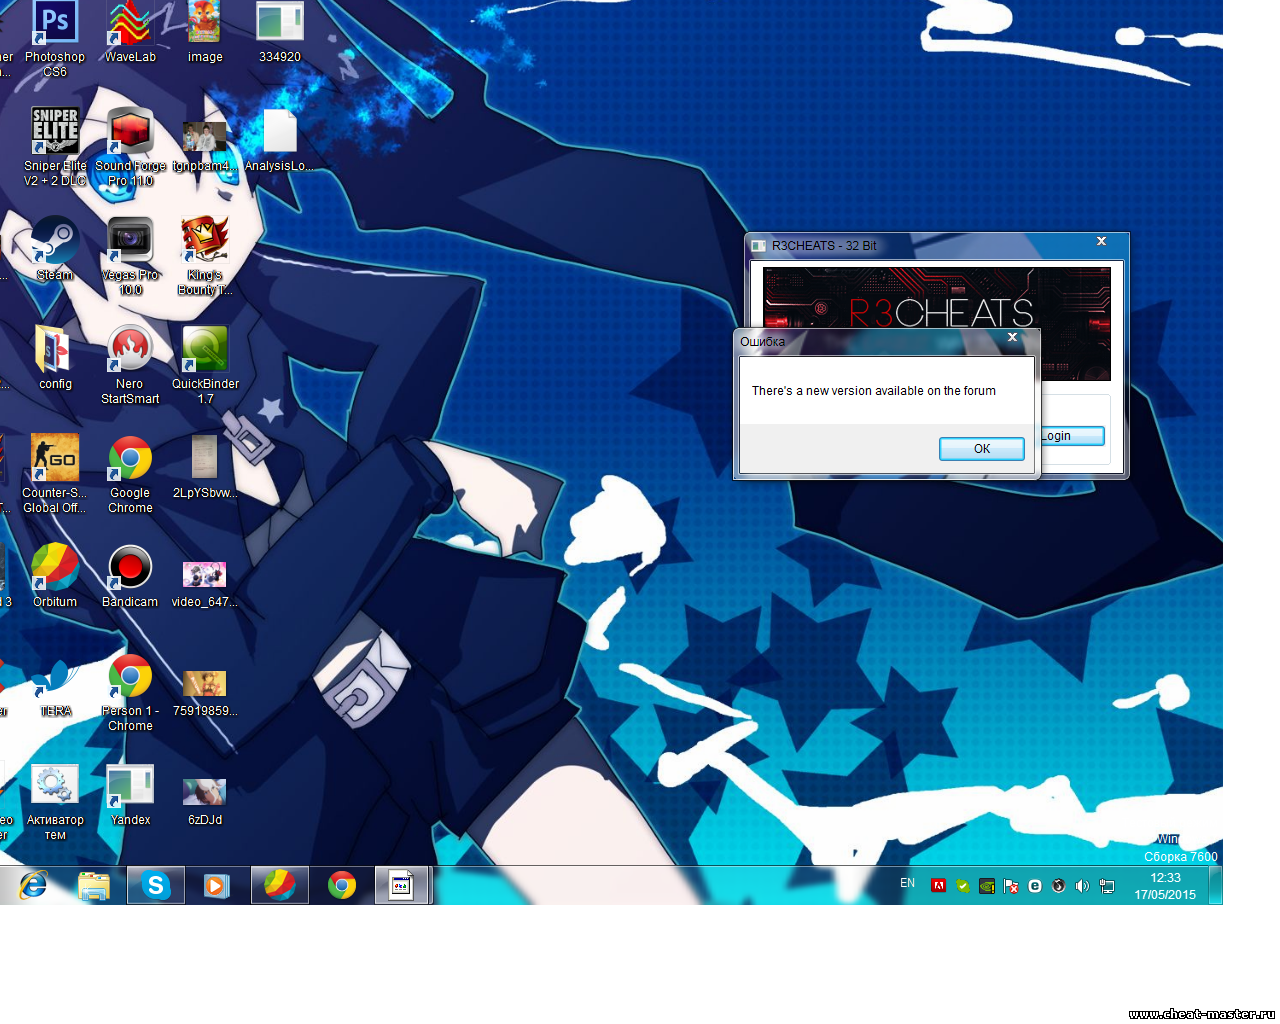Open Vegas Pro 10.0 shortcut

click(130, 257)
